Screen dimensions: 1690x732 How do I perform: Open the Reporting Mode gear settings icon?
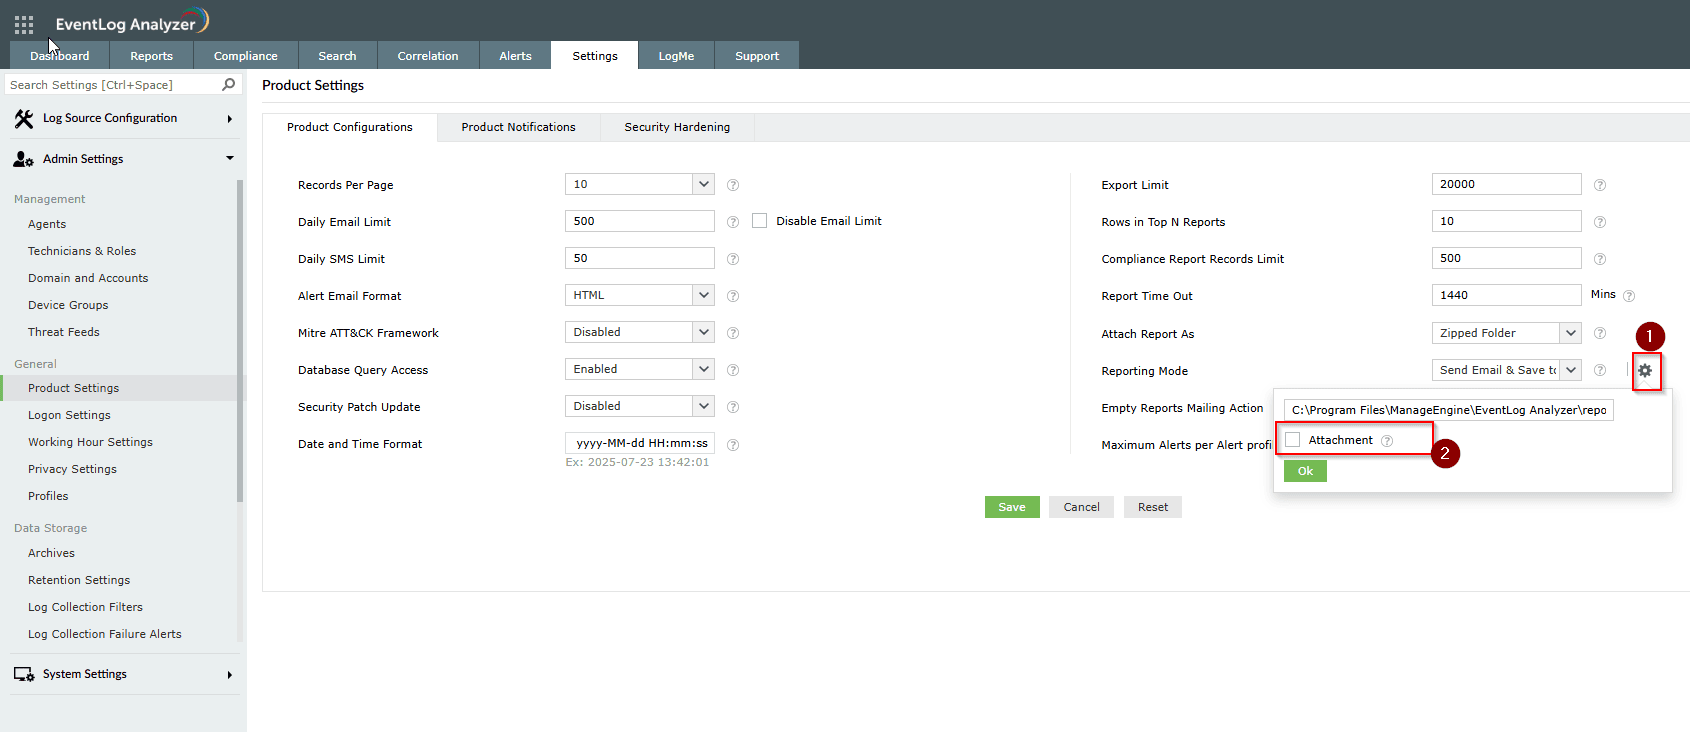(1645, 370)
